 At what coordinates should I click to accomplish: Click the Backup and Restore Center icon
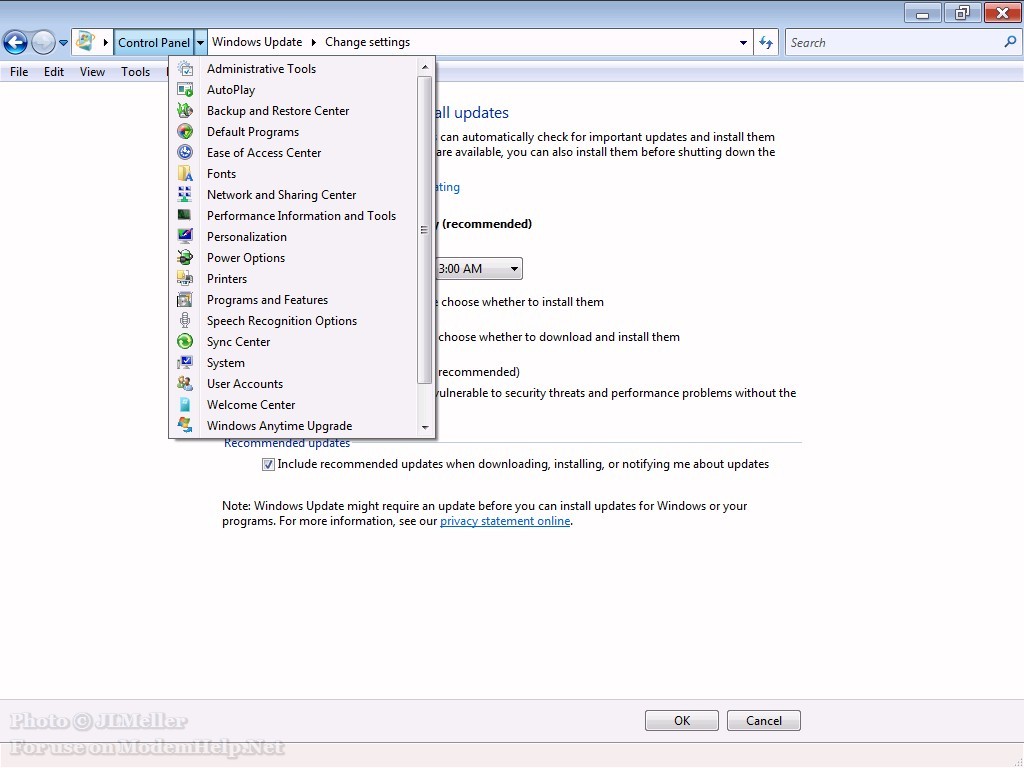point(185,110)
